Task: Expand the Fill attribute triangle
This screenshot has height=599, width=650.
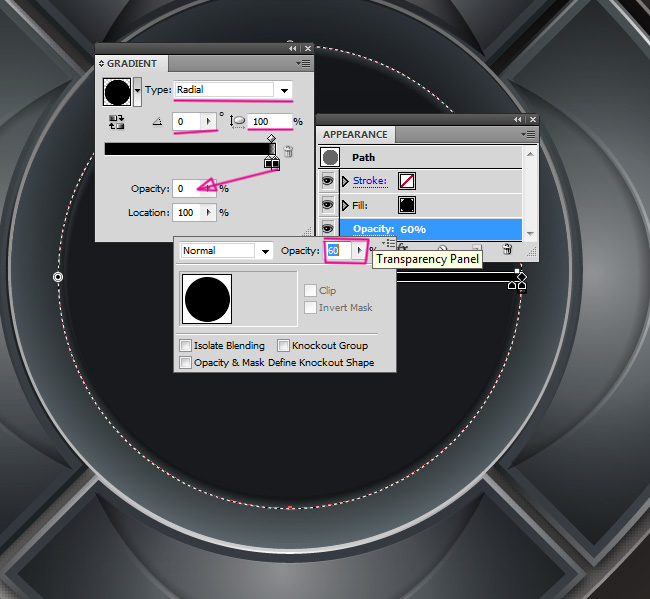Action: click(x=345, y=205)
